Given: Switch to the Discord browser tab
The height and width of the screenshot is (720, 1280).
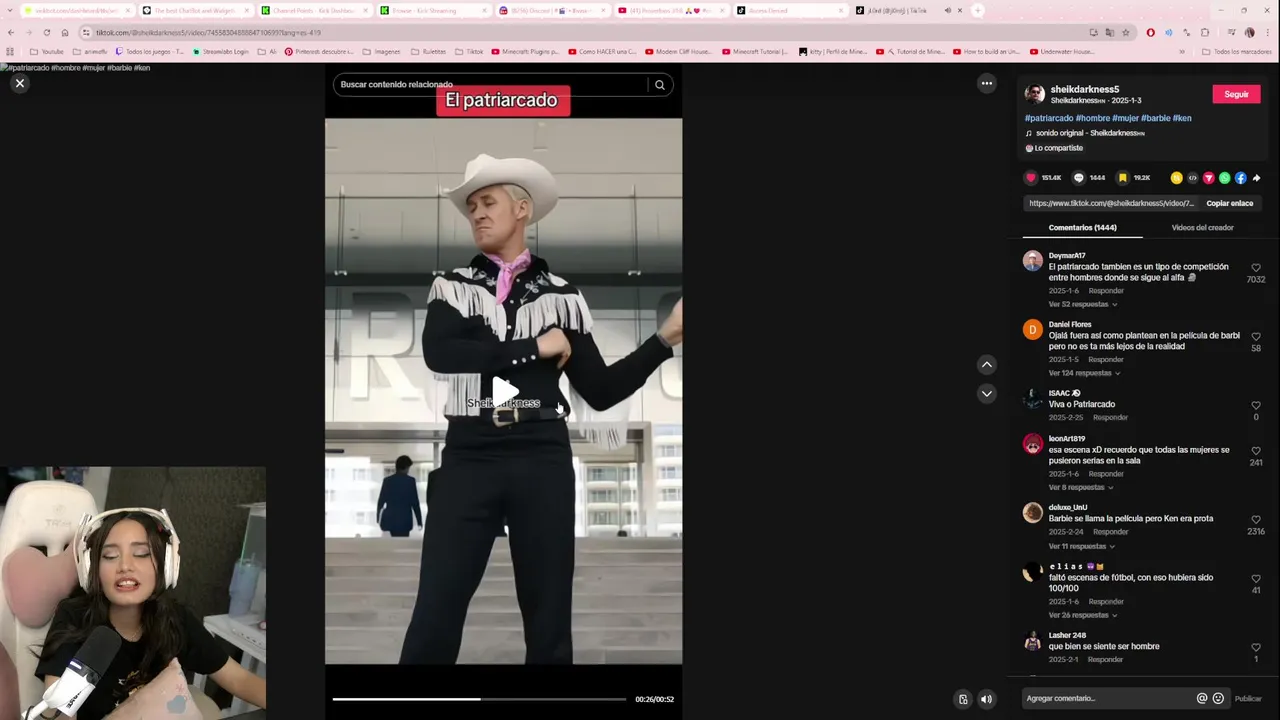Looking at the screenshot, I should tap(551, 10).
